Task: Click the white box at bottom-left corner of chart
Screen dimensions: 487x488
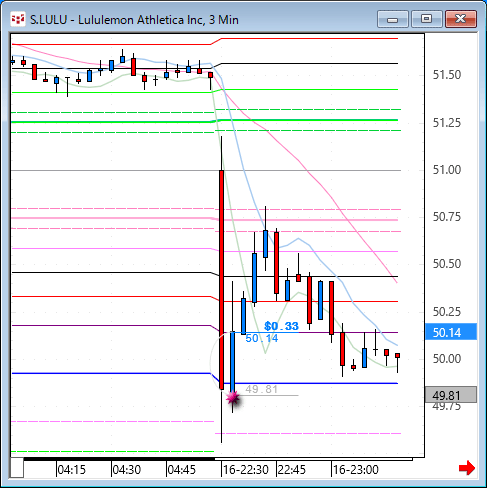Action: 17,468
